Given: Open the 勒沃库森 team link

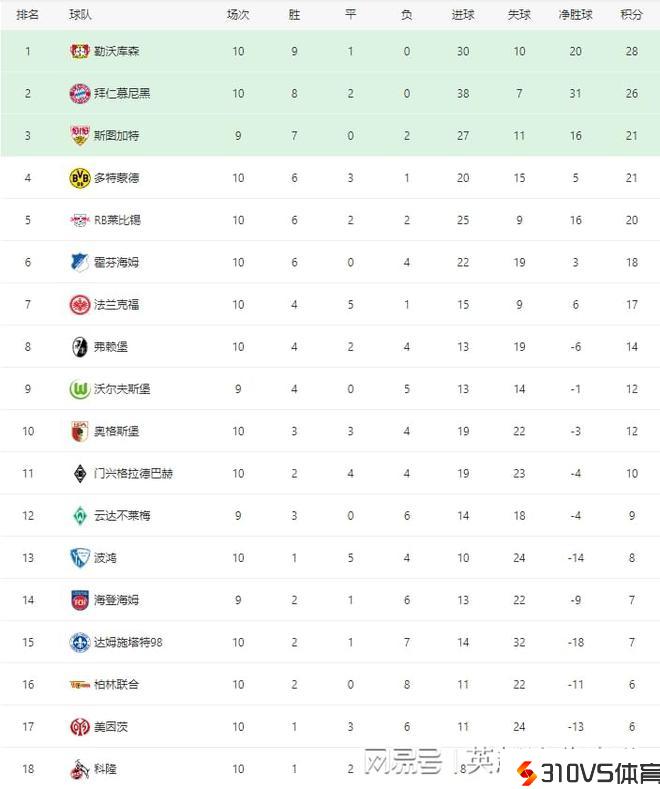Looking at the screenshot, I should (117, 51).
